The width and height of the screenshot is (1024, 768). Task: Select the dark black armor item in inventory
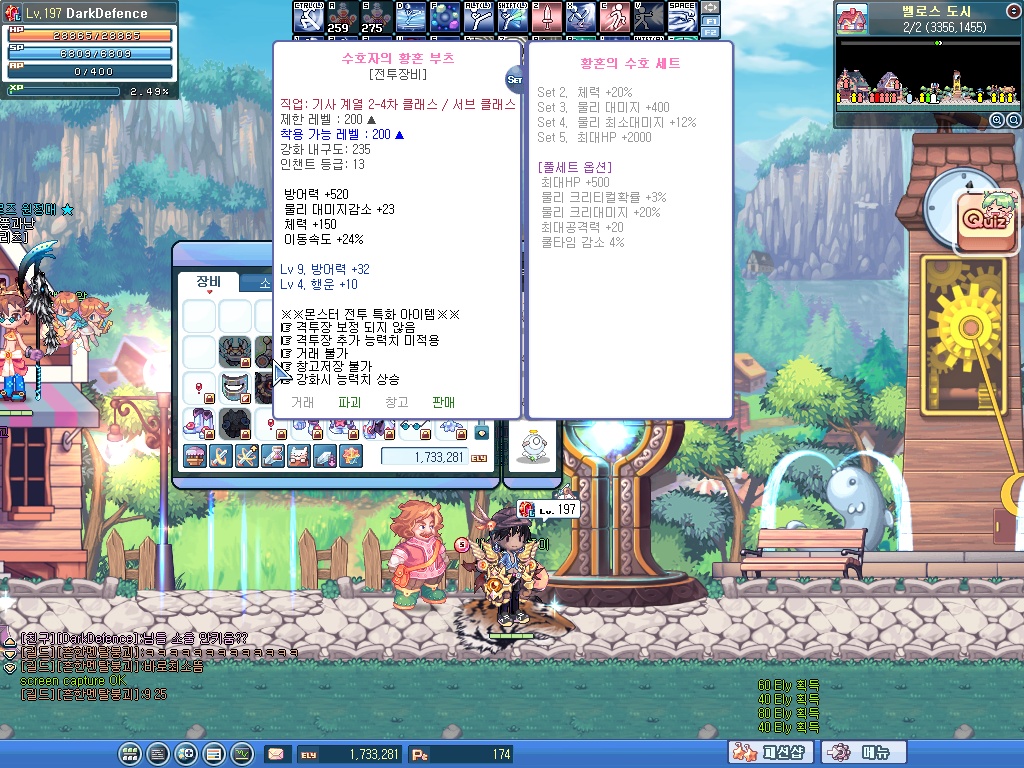point(235,423)
